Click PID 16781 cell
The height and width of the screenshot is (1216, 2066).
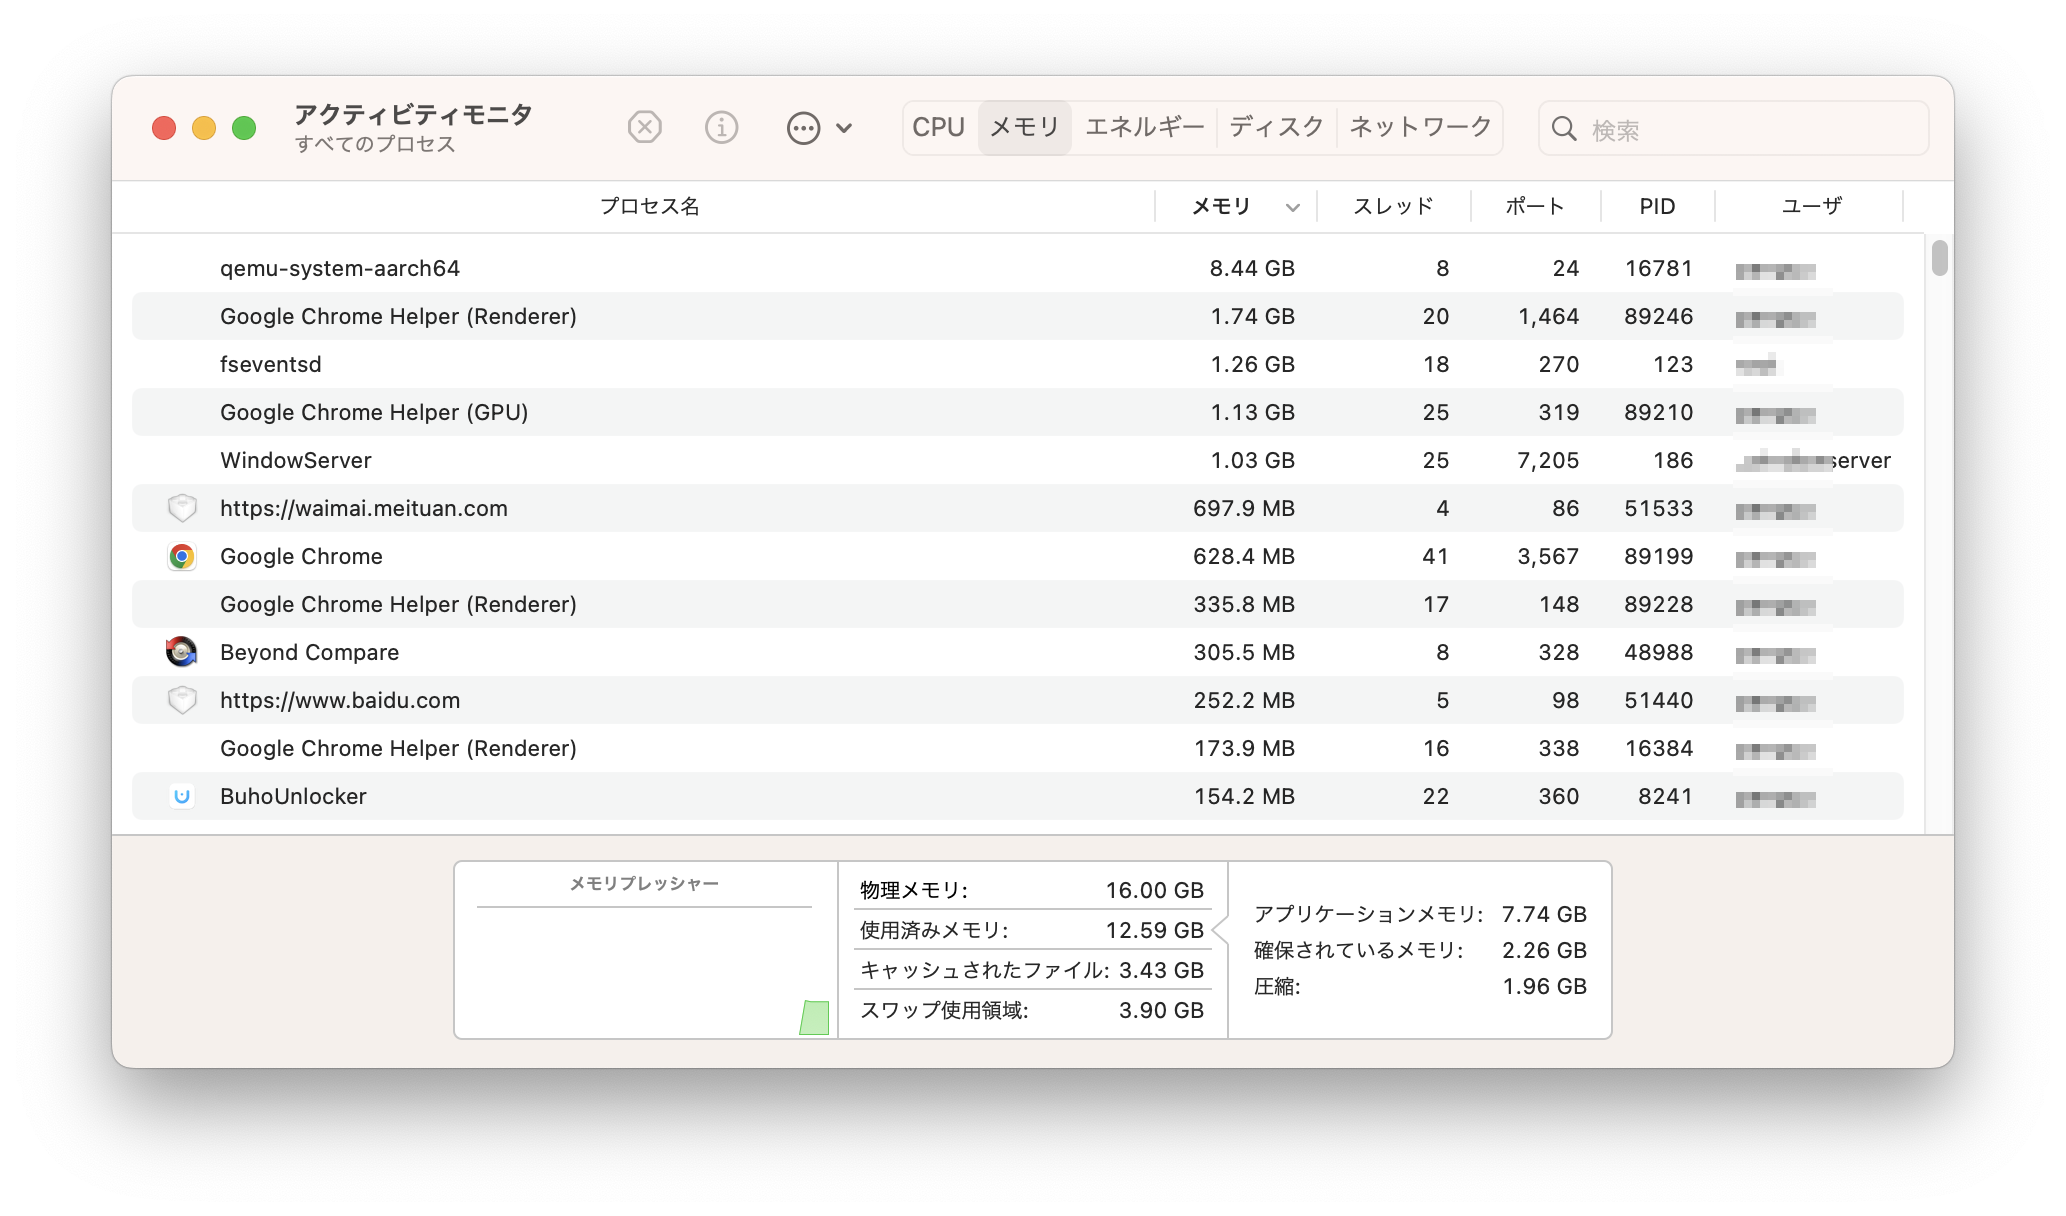[x=1659, y=268]
